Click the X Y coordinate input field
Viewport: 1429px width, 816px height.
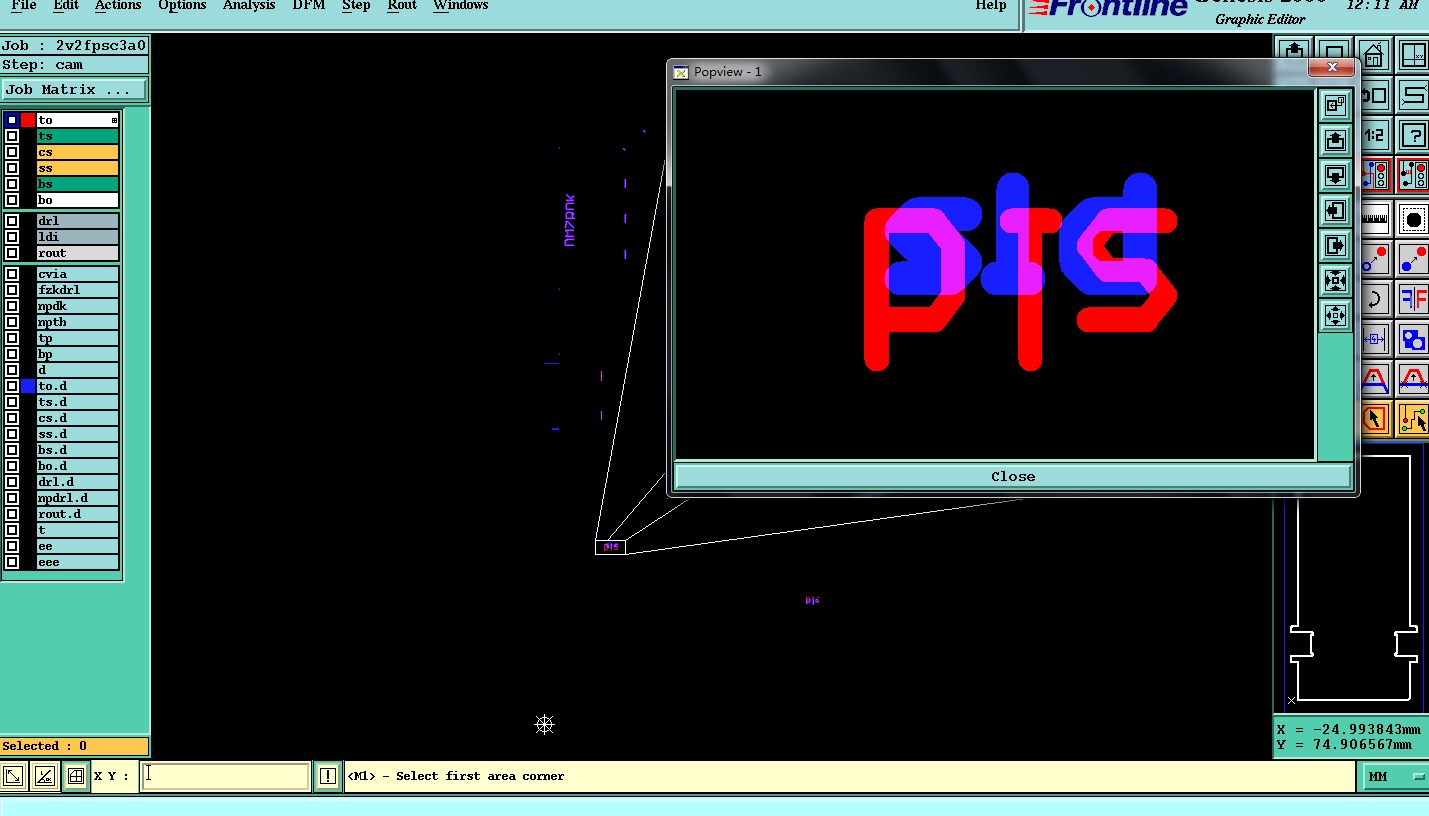(225, 776)
